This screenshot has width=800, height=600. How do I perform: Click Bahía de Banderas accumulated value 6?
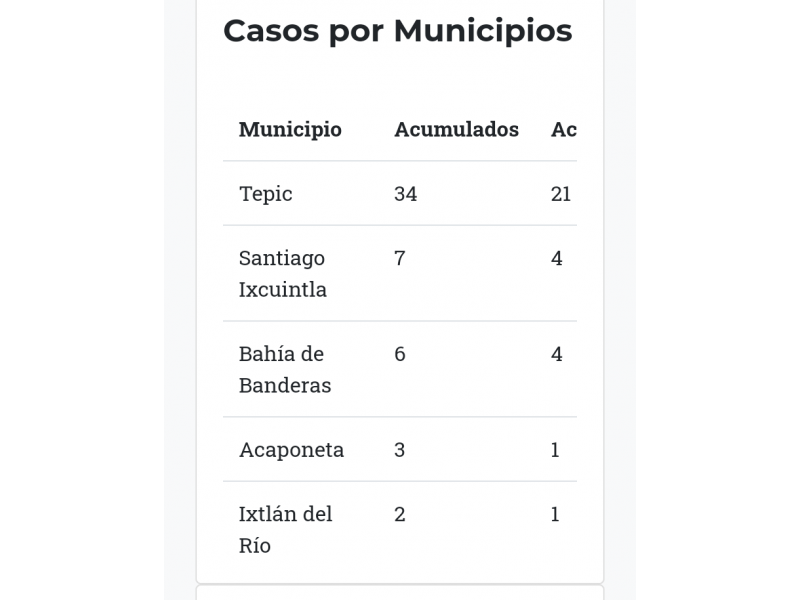pyautogui.click(x=400, y=354)
